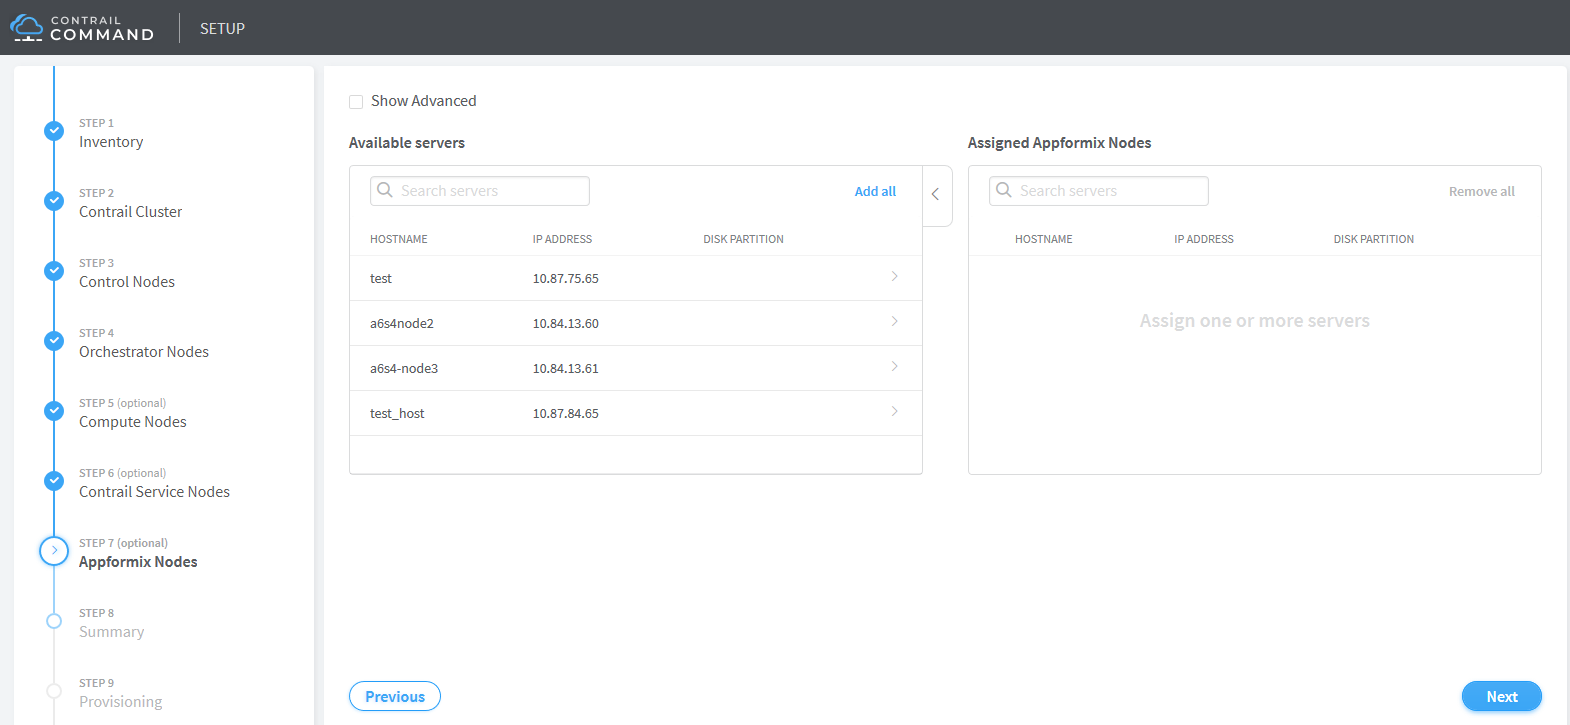
Task: Open the Summary step
Action: [x=112, y=632]
